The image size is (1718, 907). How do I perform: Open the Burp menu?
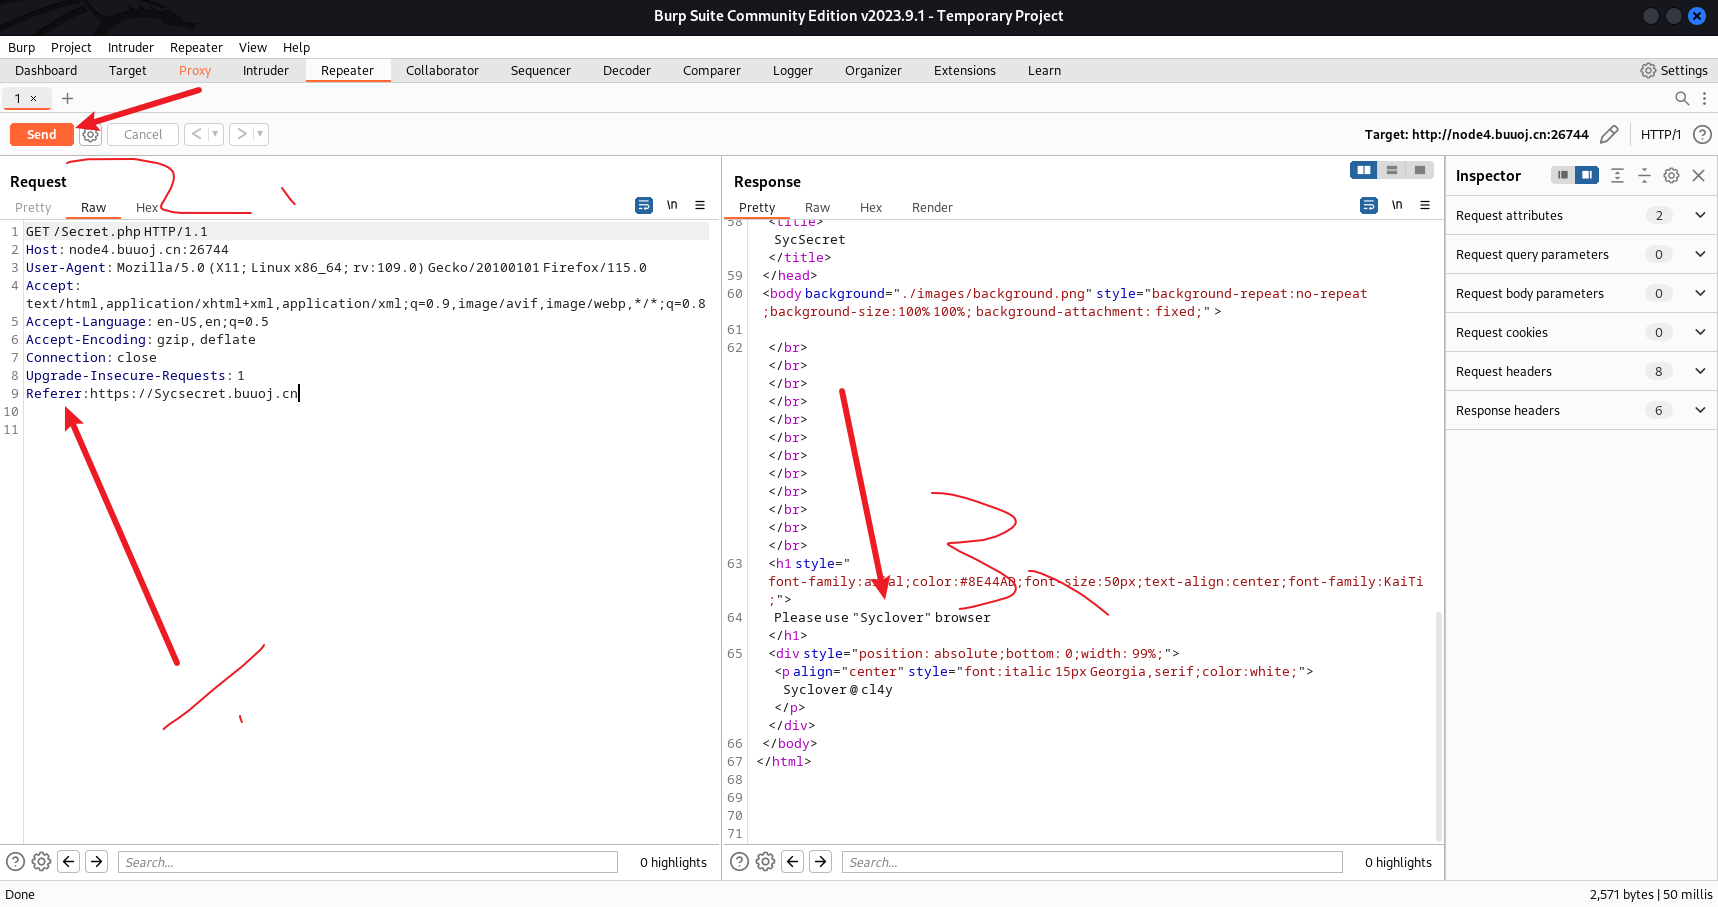tap(21, 47)
